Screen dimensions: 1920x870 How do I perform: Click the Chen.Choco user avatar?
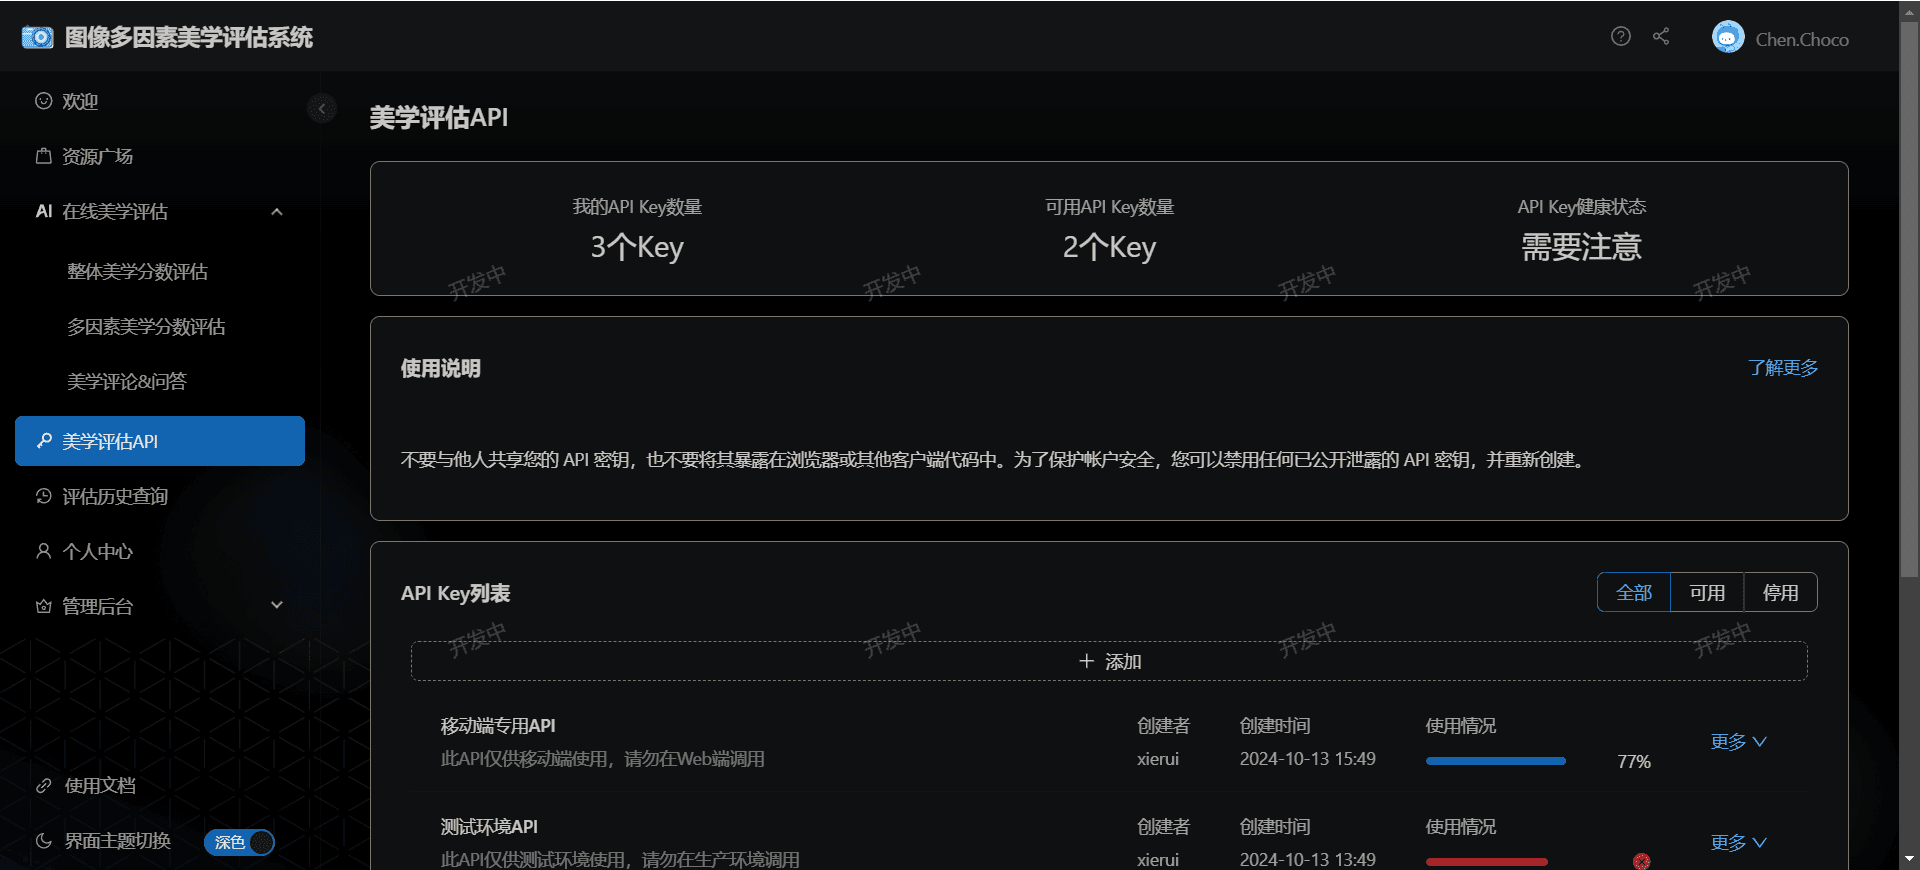[1727, 38]
